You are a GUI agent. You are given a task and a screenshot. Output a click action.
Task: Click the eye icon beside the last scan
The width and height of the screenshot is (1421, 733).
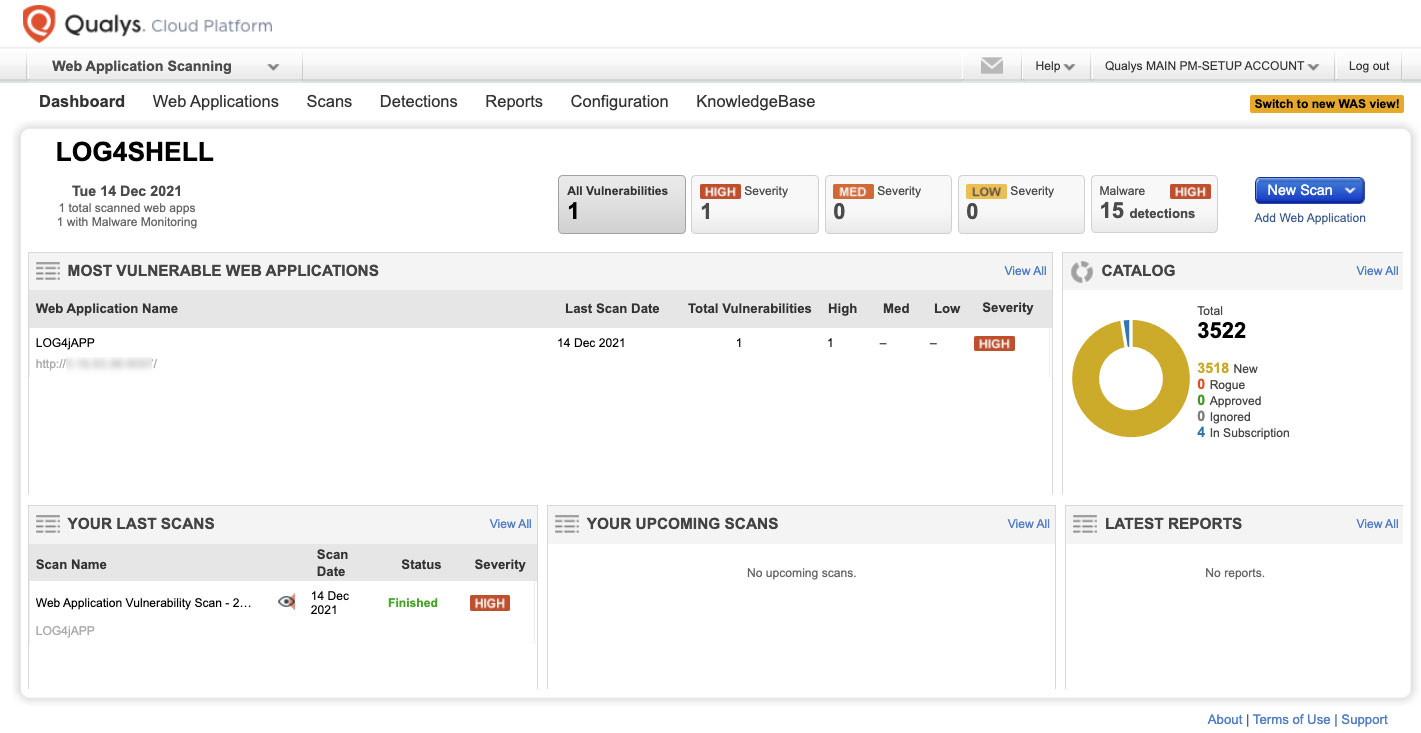[x=286, y=602]
